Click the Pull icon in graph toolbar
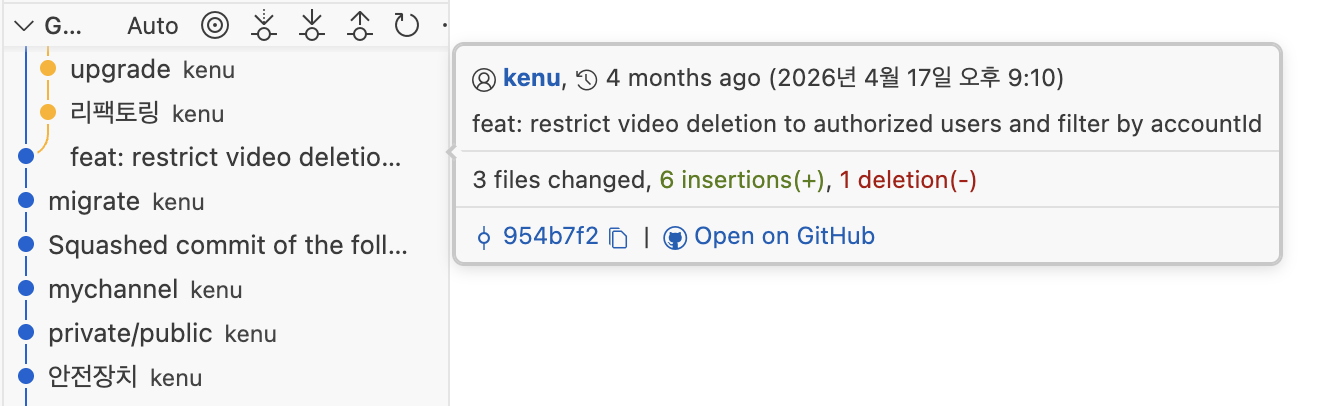This screenshot has height=406, width=1320. click(312, 25)
